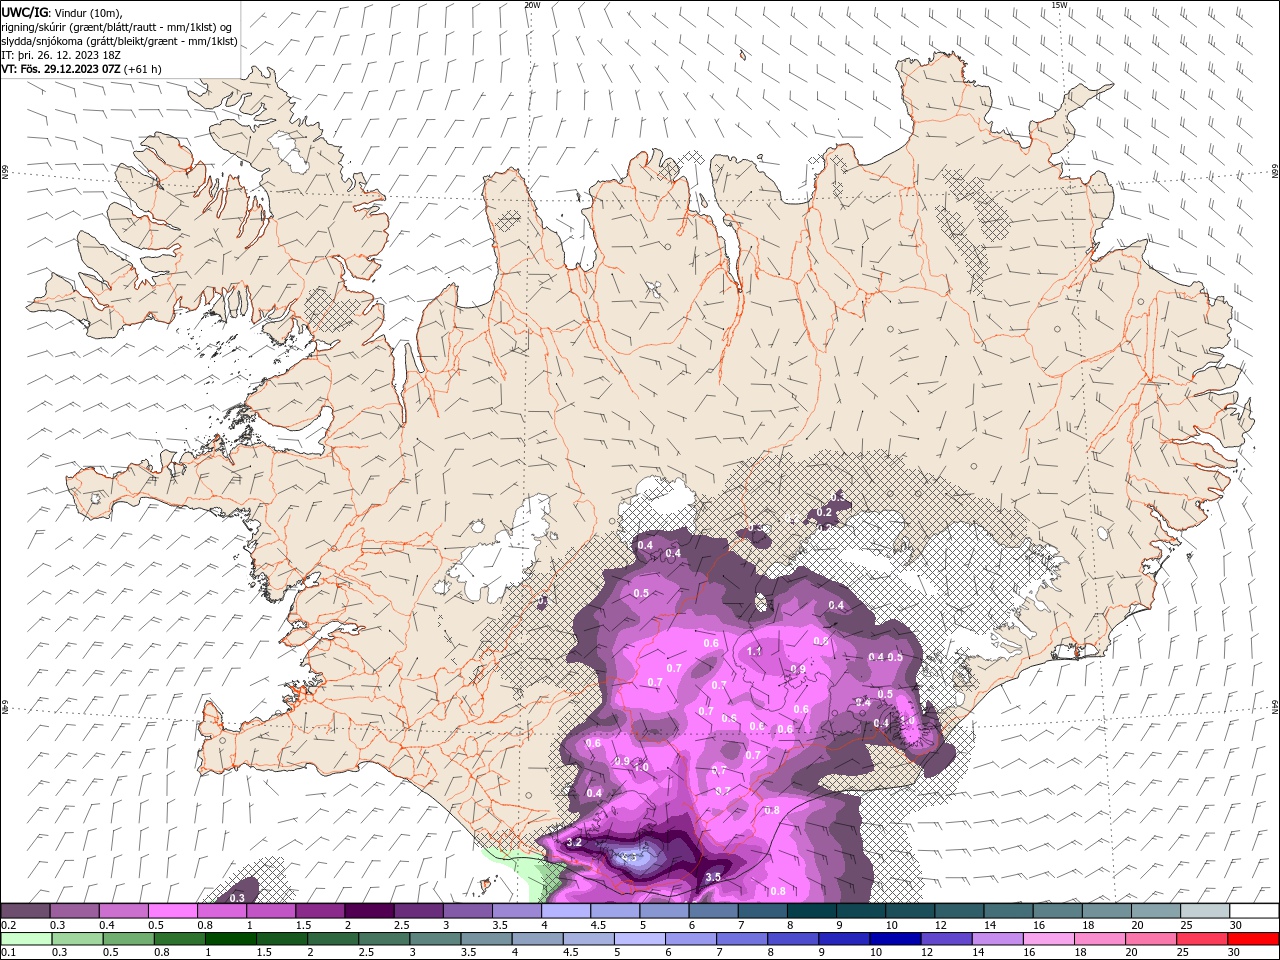Select the darkest navy blue 10 swatch in rain legend
This screenshot has width=1280, height=960.
tap(895, 939)
